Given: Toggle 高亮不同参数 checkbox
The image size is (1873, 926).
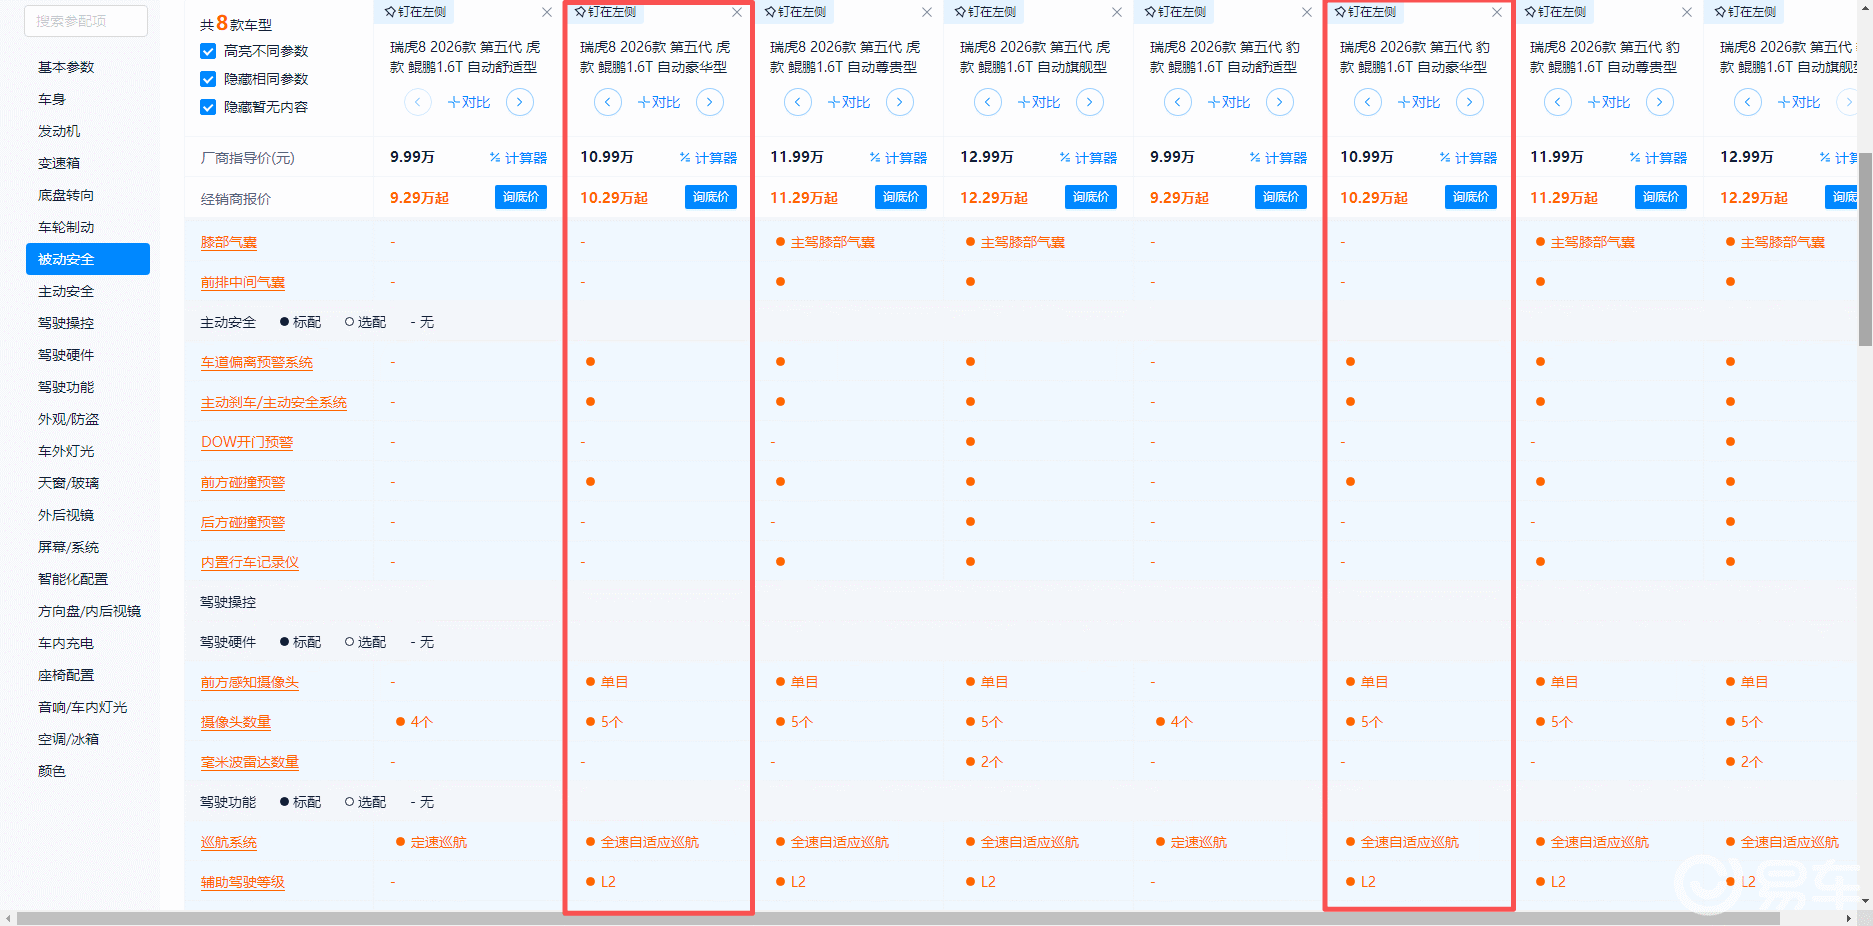Looking at the screenshot, I should (208, 51).
